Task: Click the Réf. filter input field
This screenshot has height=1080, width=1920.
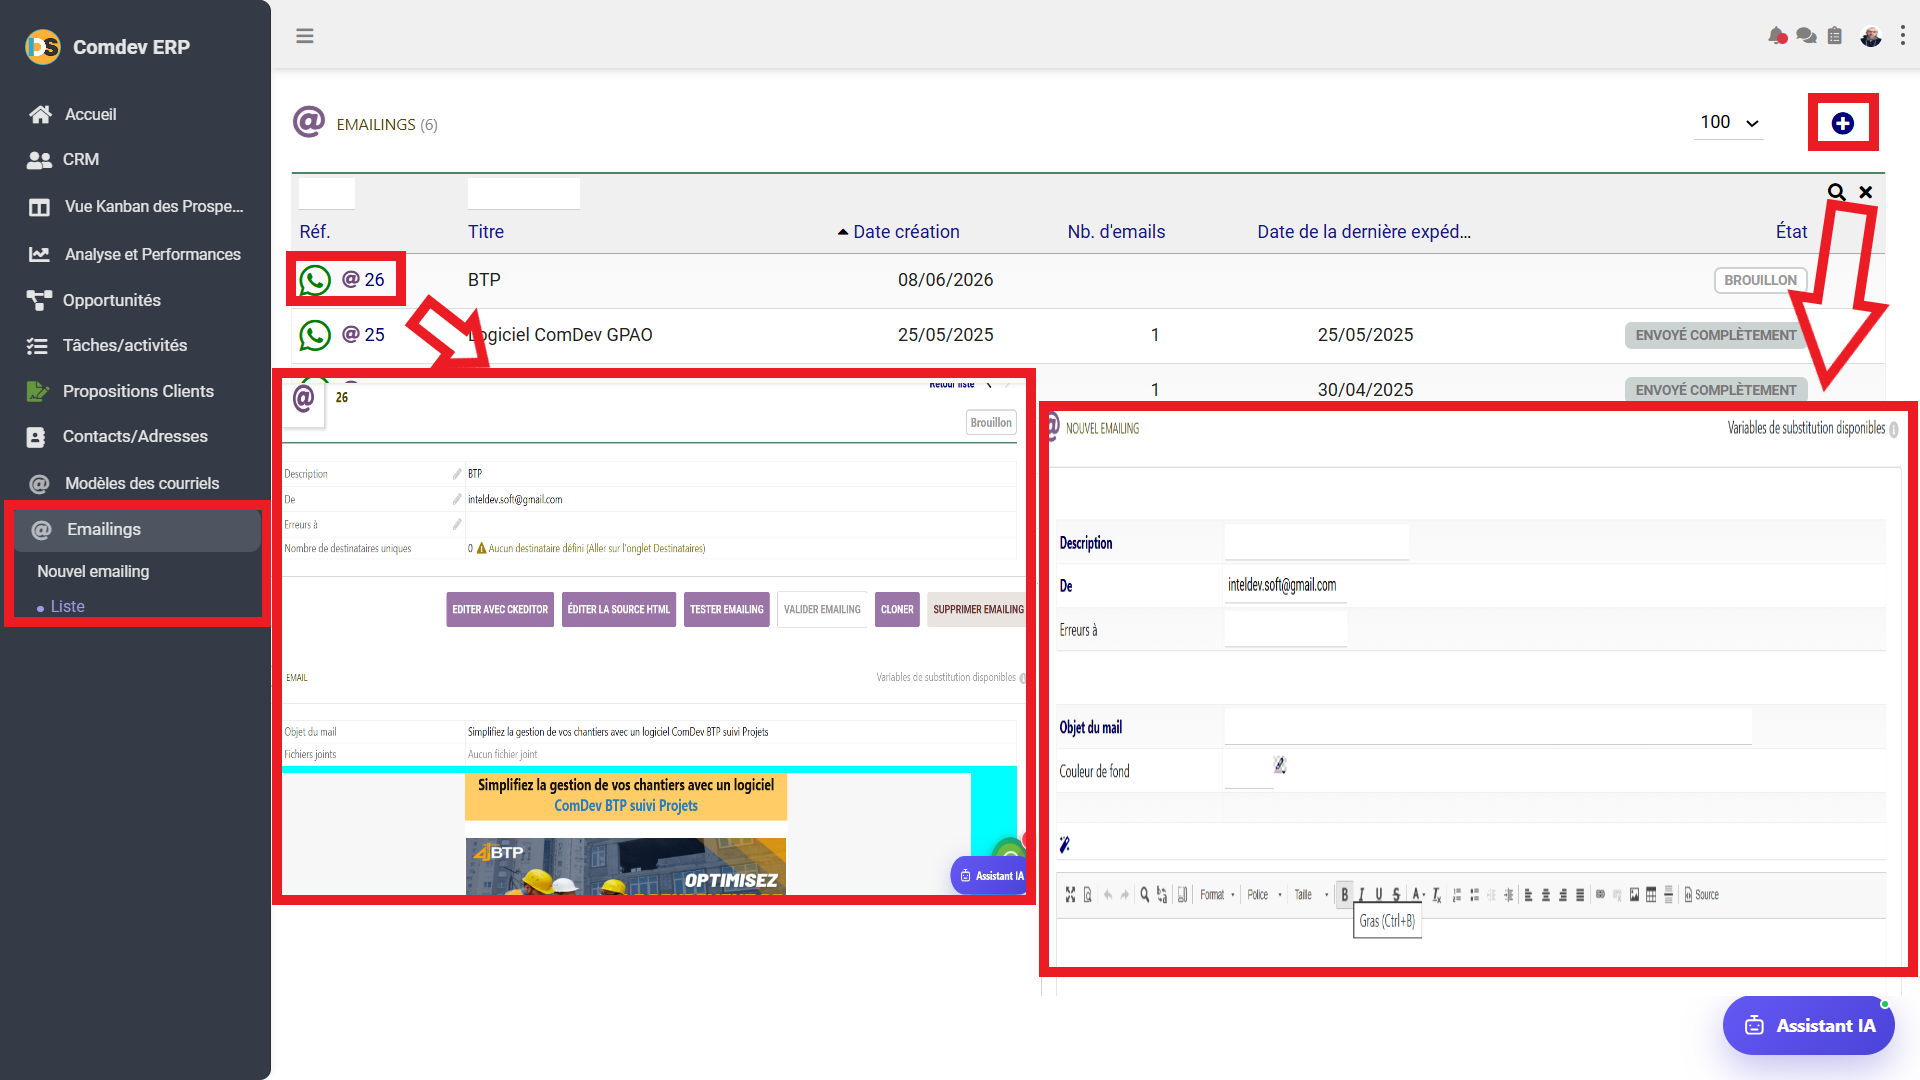Action: point(327,193)
